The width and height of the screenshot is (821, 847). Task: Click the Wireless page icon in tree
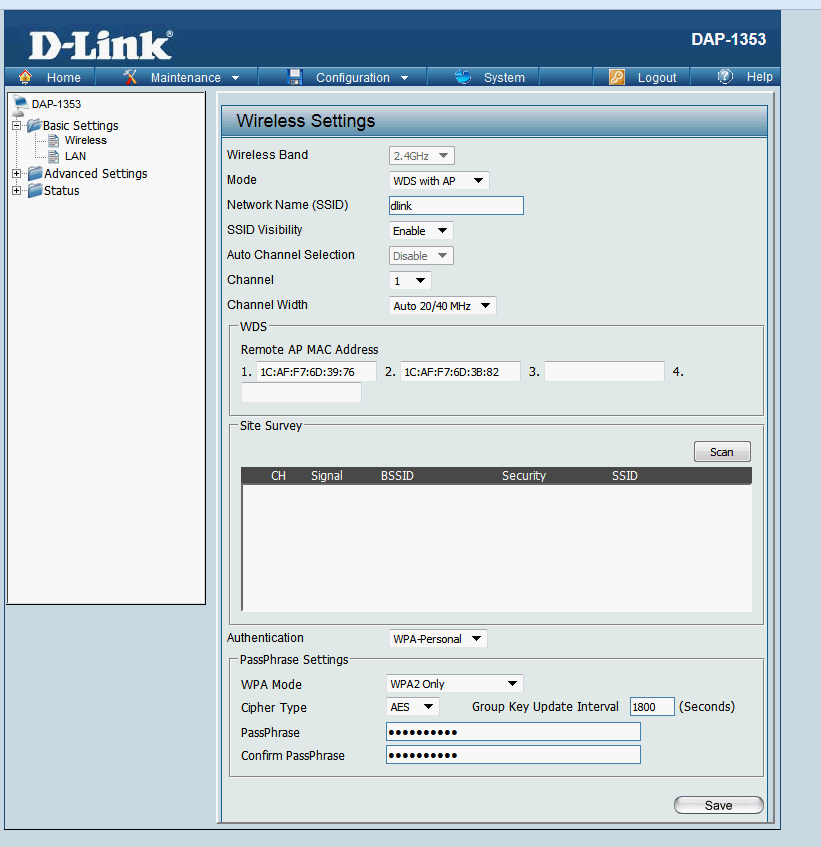tap(53, 140)
